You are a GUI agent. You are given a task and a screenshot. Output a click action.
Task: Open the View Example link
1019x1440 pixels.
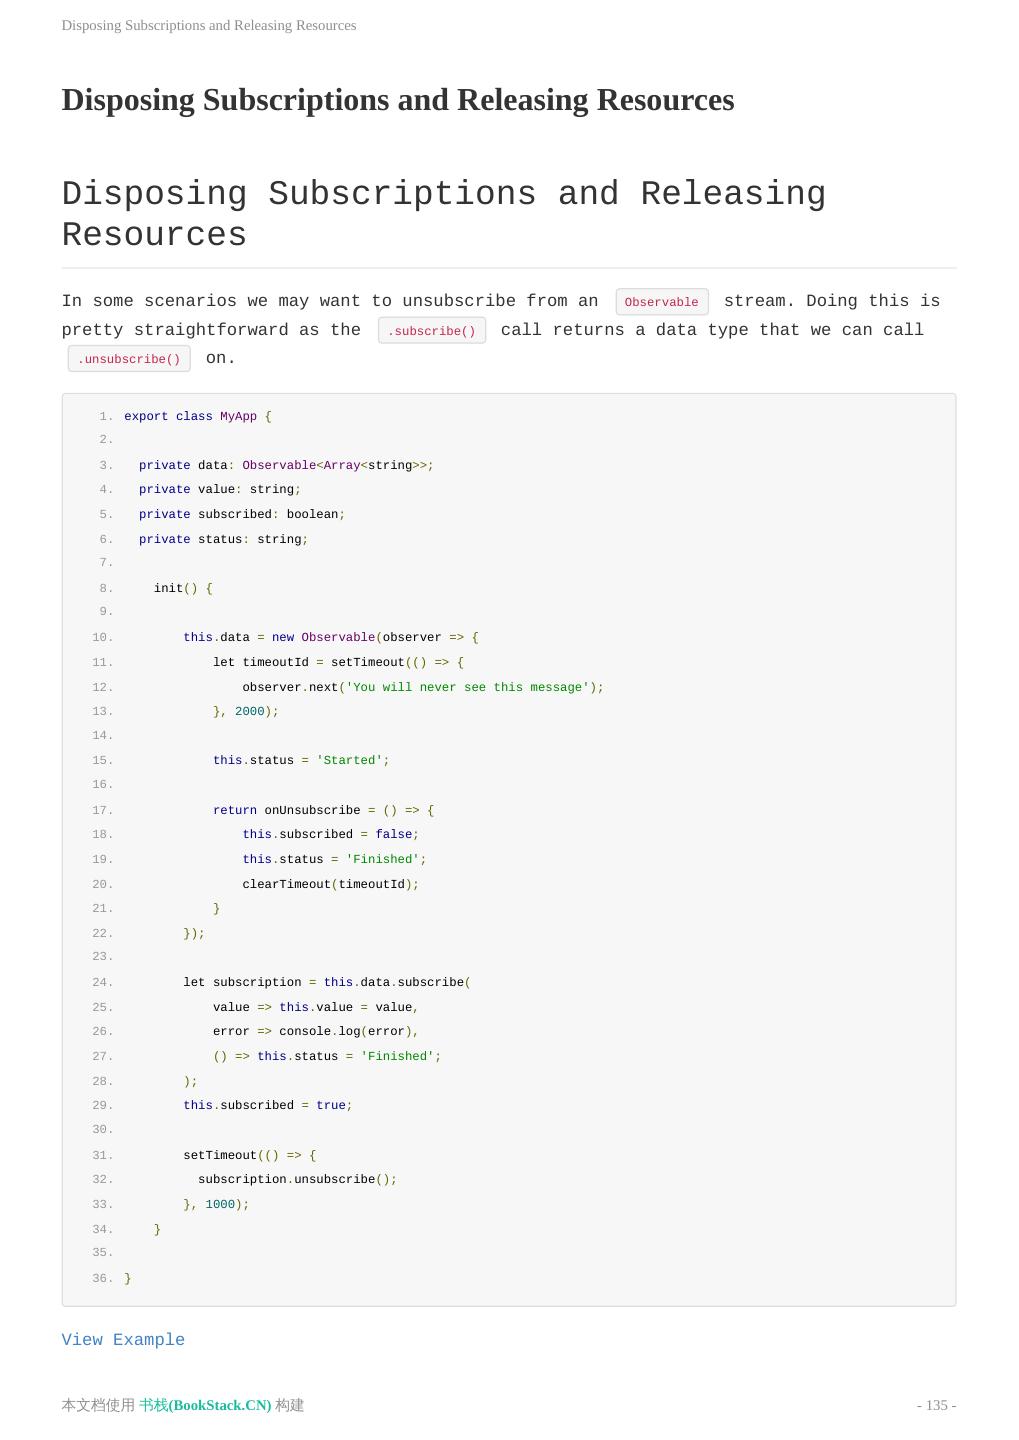123,1340
